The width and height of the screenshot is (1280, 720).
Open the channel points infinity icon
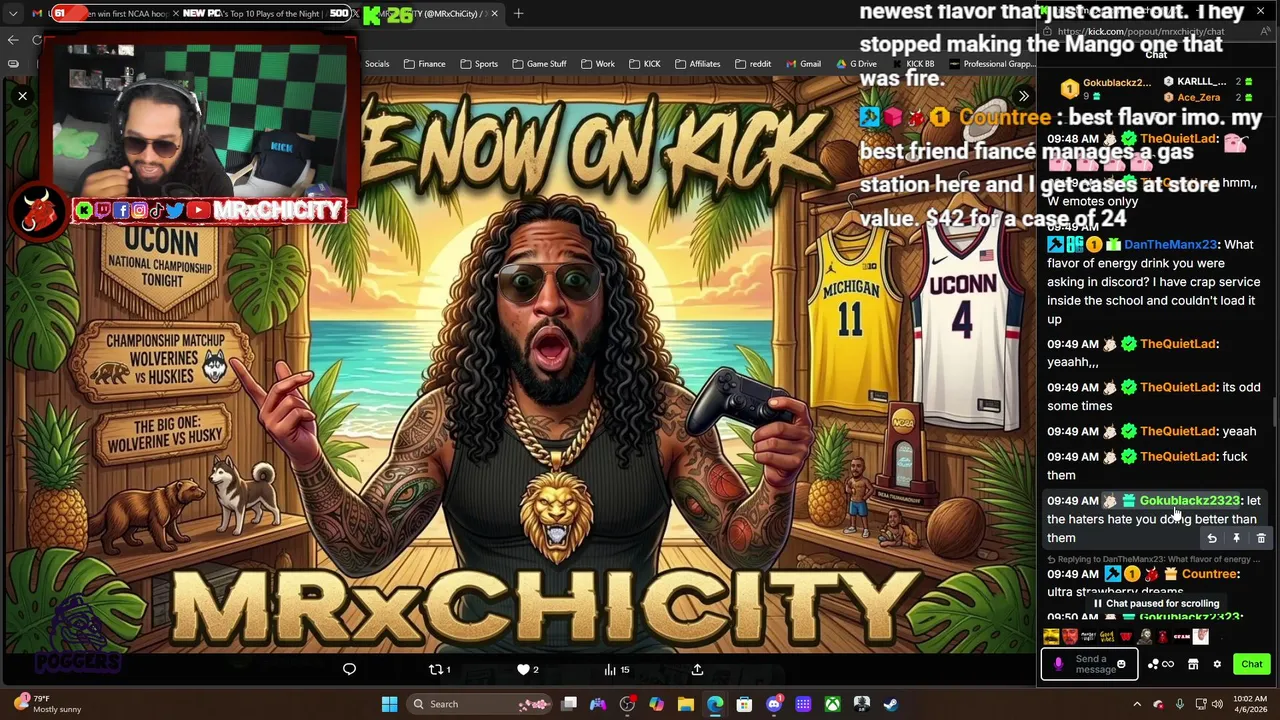tap(1160, 664)
